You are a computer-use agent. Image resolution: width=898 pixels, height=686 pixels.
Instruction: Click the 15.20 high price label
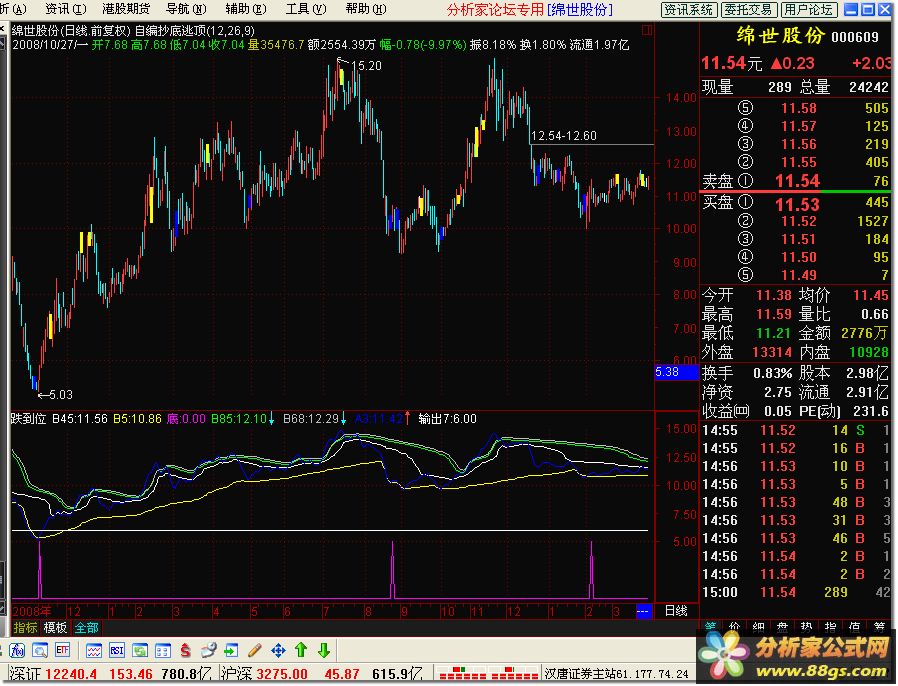[x=367, y=66]
